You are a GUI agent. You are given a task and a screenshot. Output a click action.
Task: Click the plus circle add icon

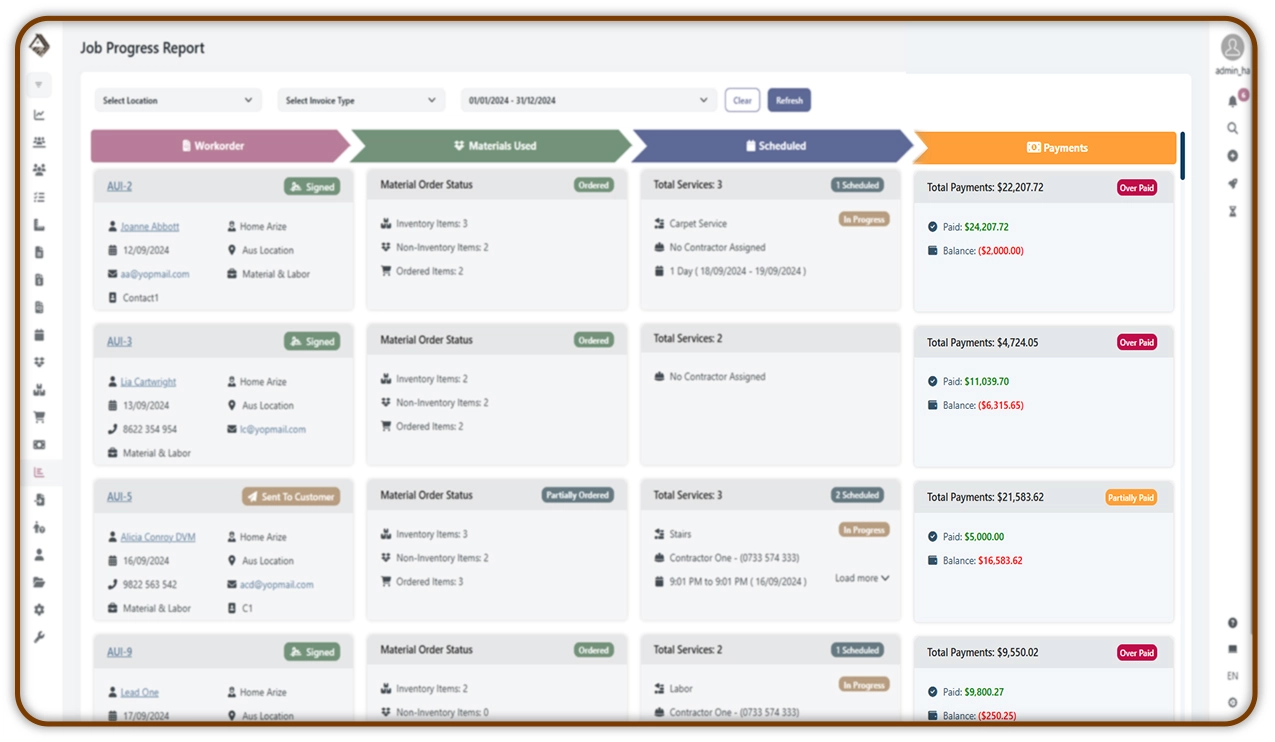(x=1233, y=156)
